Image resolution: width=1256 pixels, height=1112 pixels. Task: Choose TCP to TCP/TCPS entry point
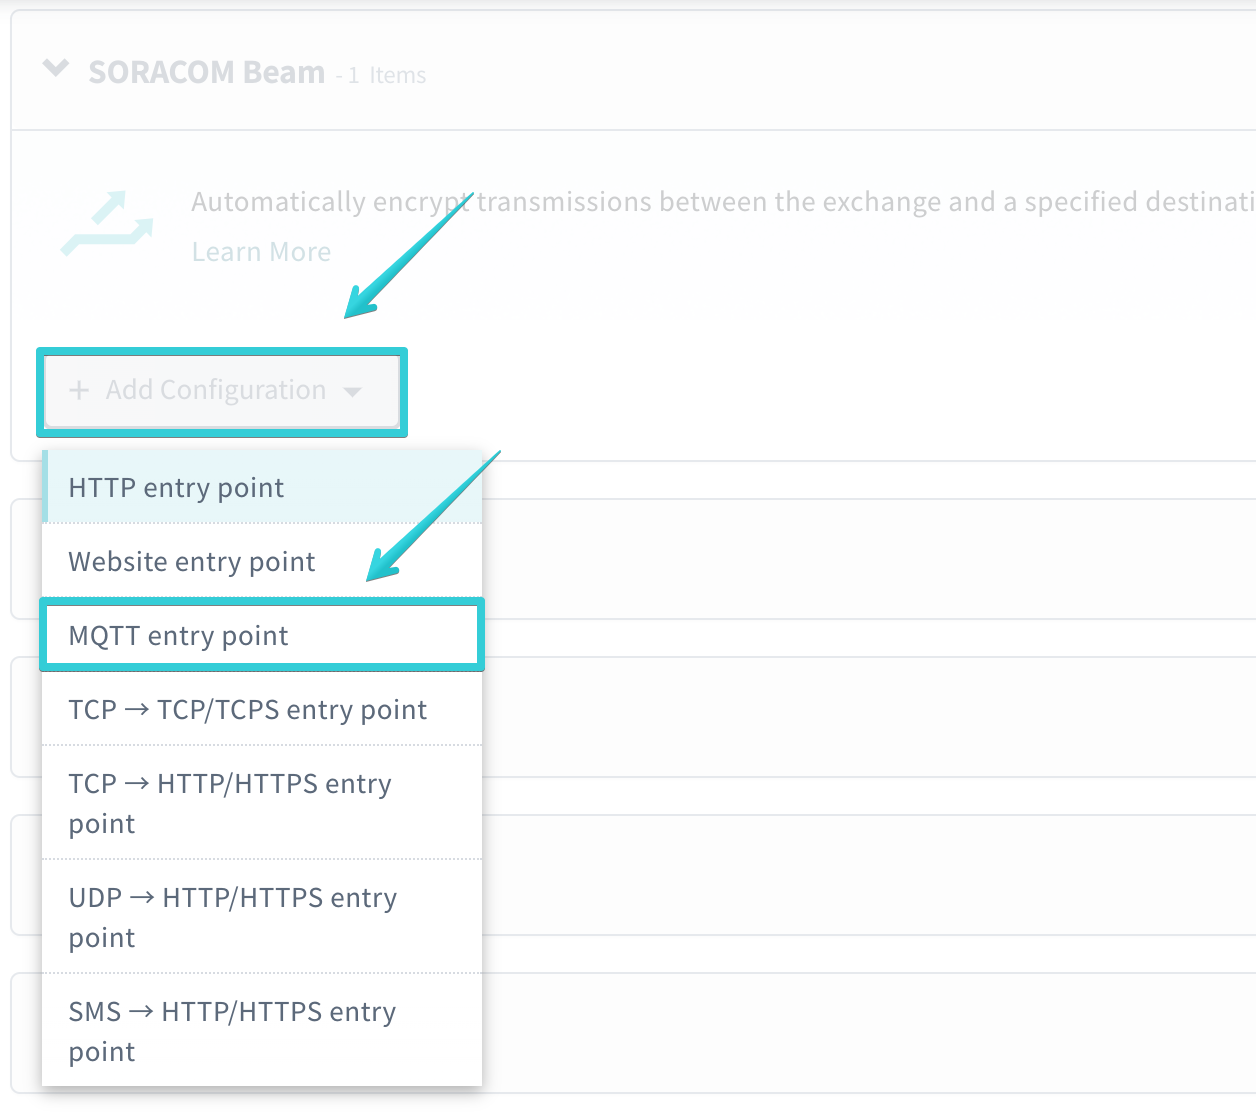click(247, 709)
